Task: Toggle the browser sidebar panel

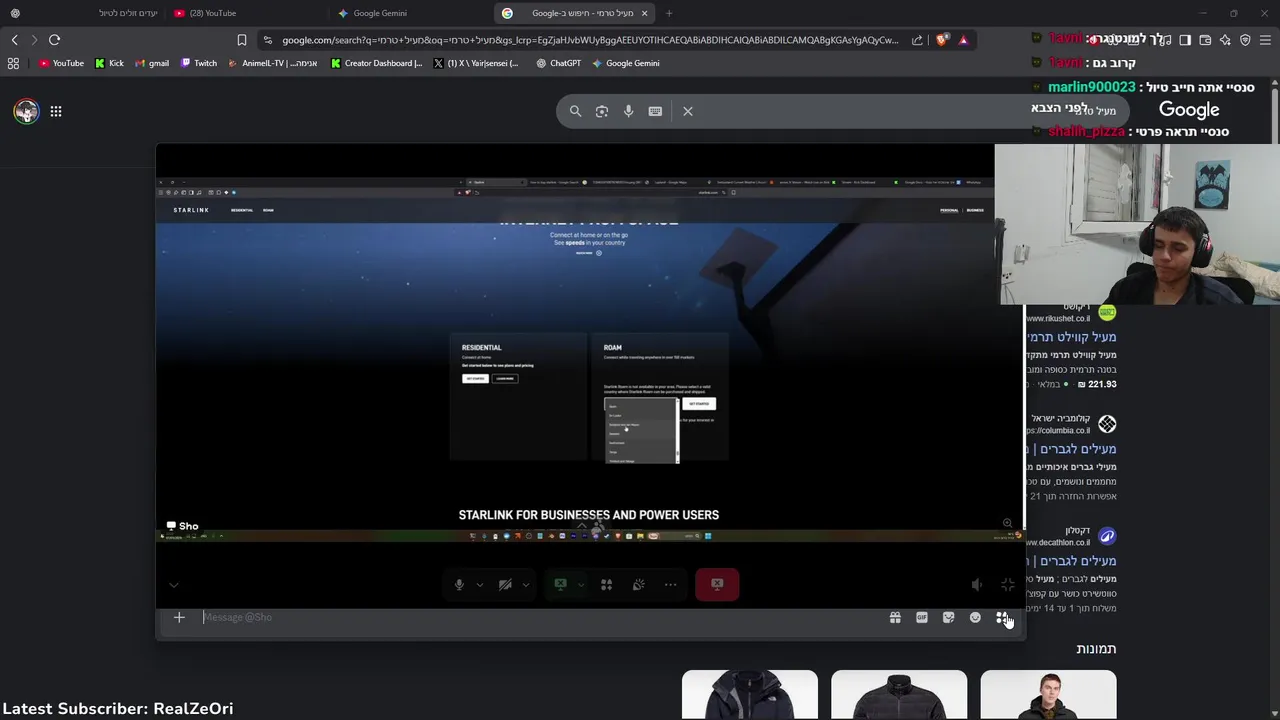Action: click(x=1185, y=40)
